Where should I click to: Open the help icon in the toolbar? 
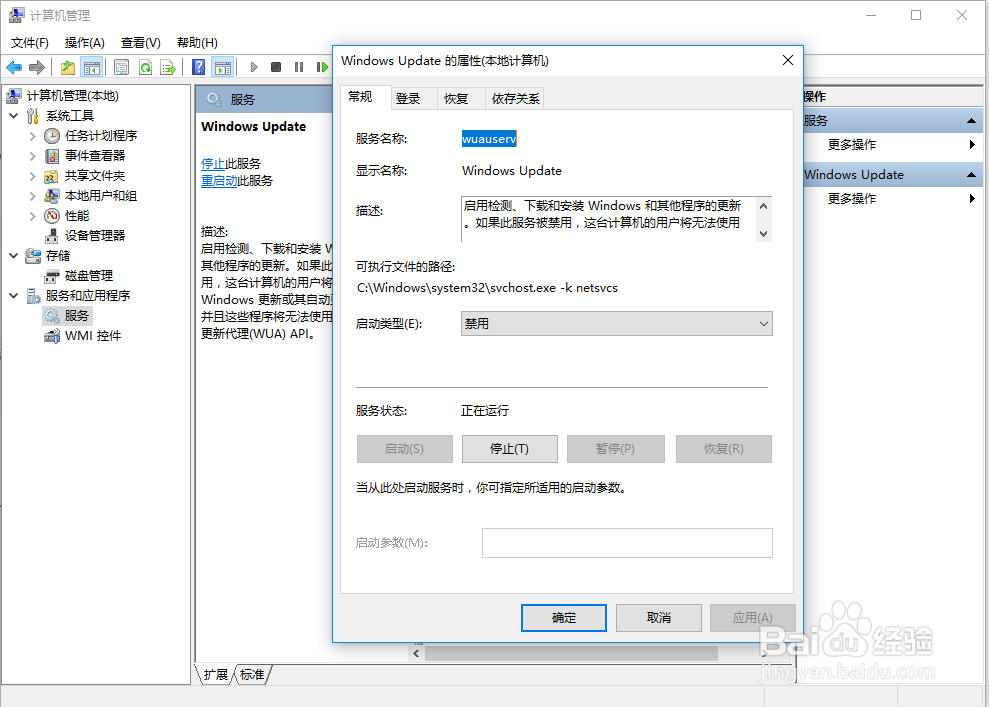coord(198,67)
